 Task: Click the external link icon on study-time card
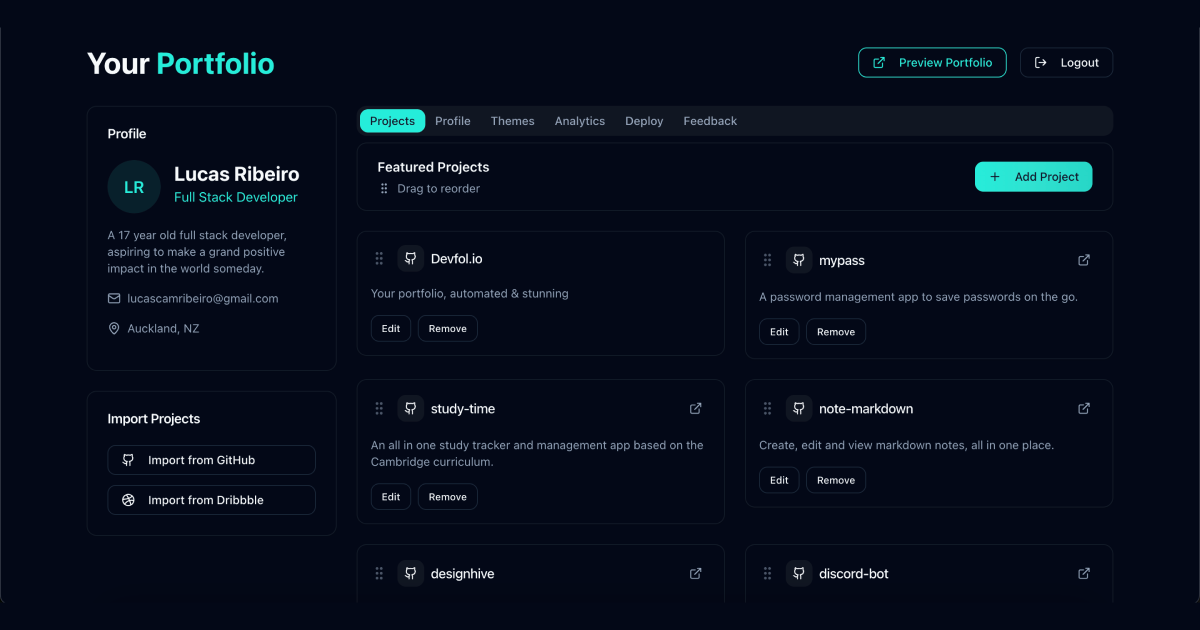click(695, 408)
